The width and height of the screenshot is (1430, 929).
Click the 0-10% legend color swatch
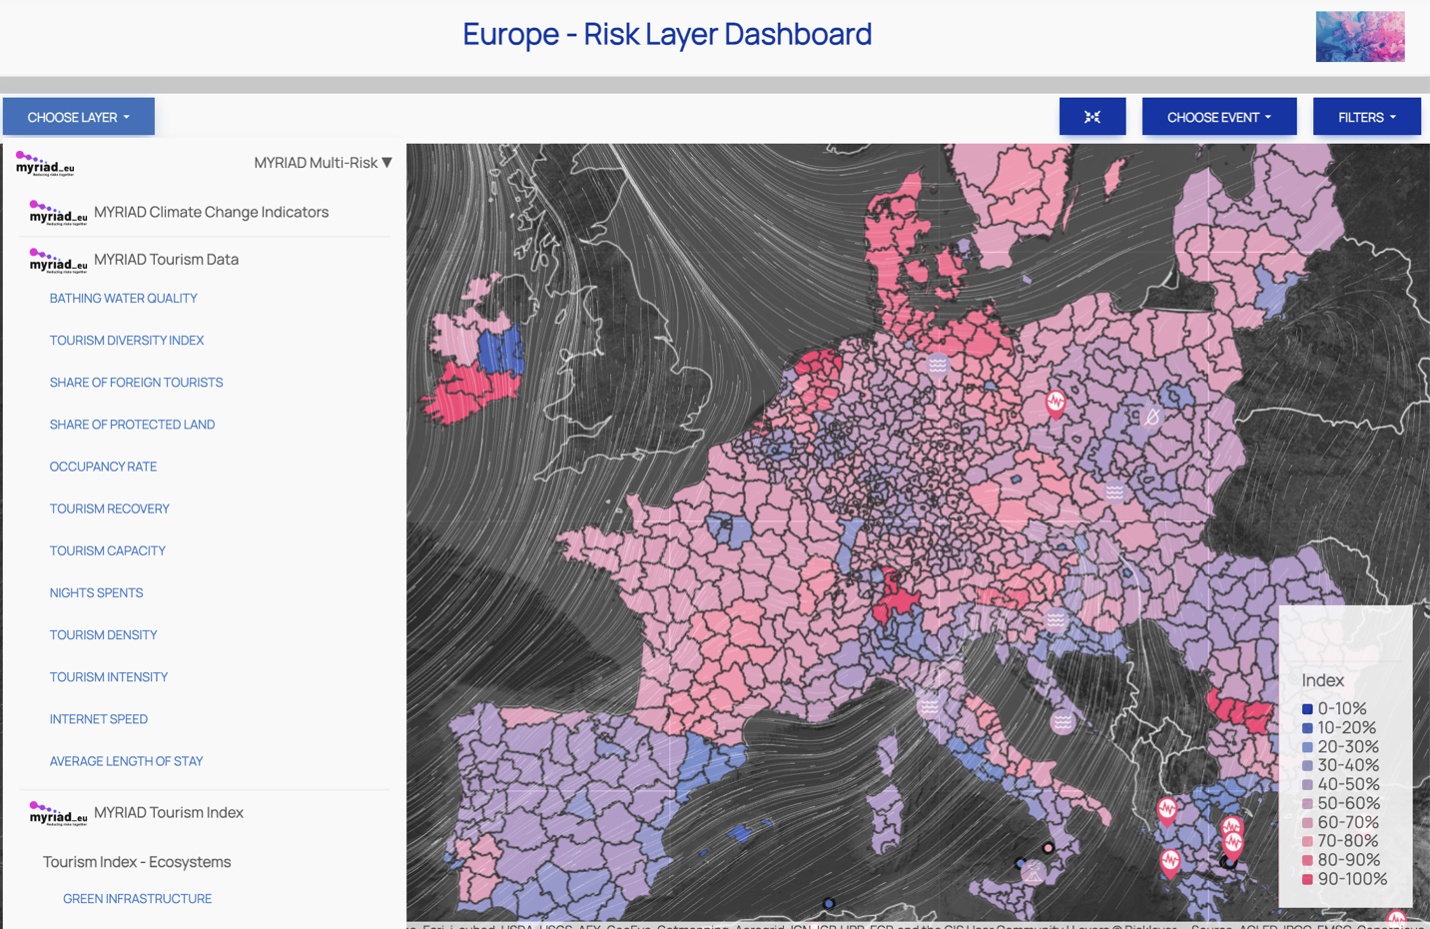[x=1307, y=709]
